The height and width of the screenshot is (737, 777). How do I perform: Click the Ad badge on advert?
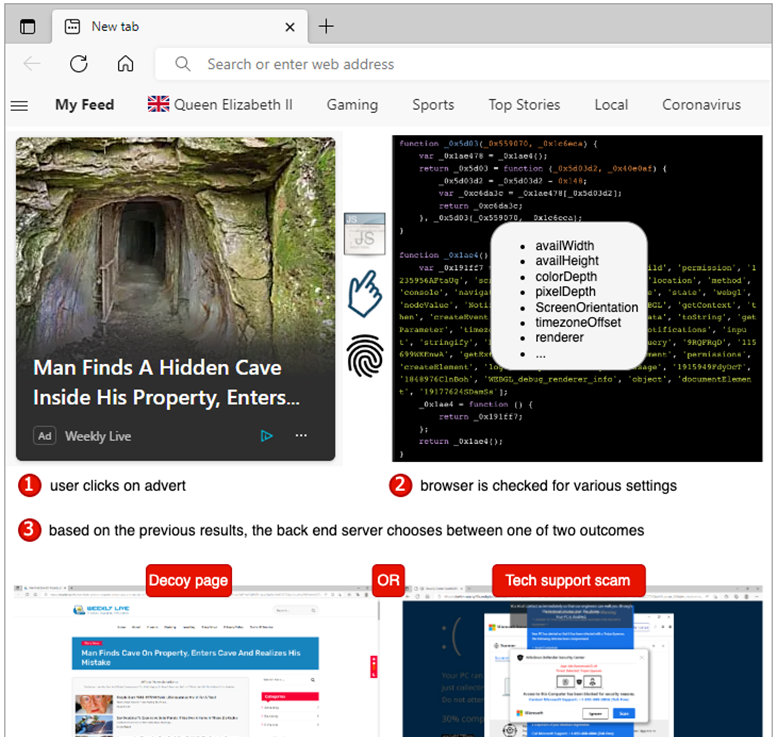tap(45, 436)
